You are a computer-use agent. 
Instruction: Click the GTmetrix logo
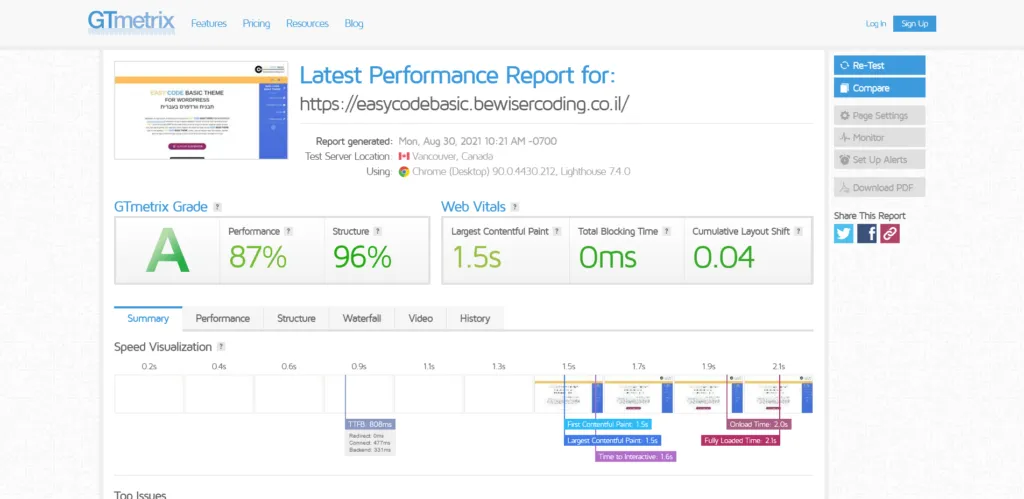click(130, 22)
